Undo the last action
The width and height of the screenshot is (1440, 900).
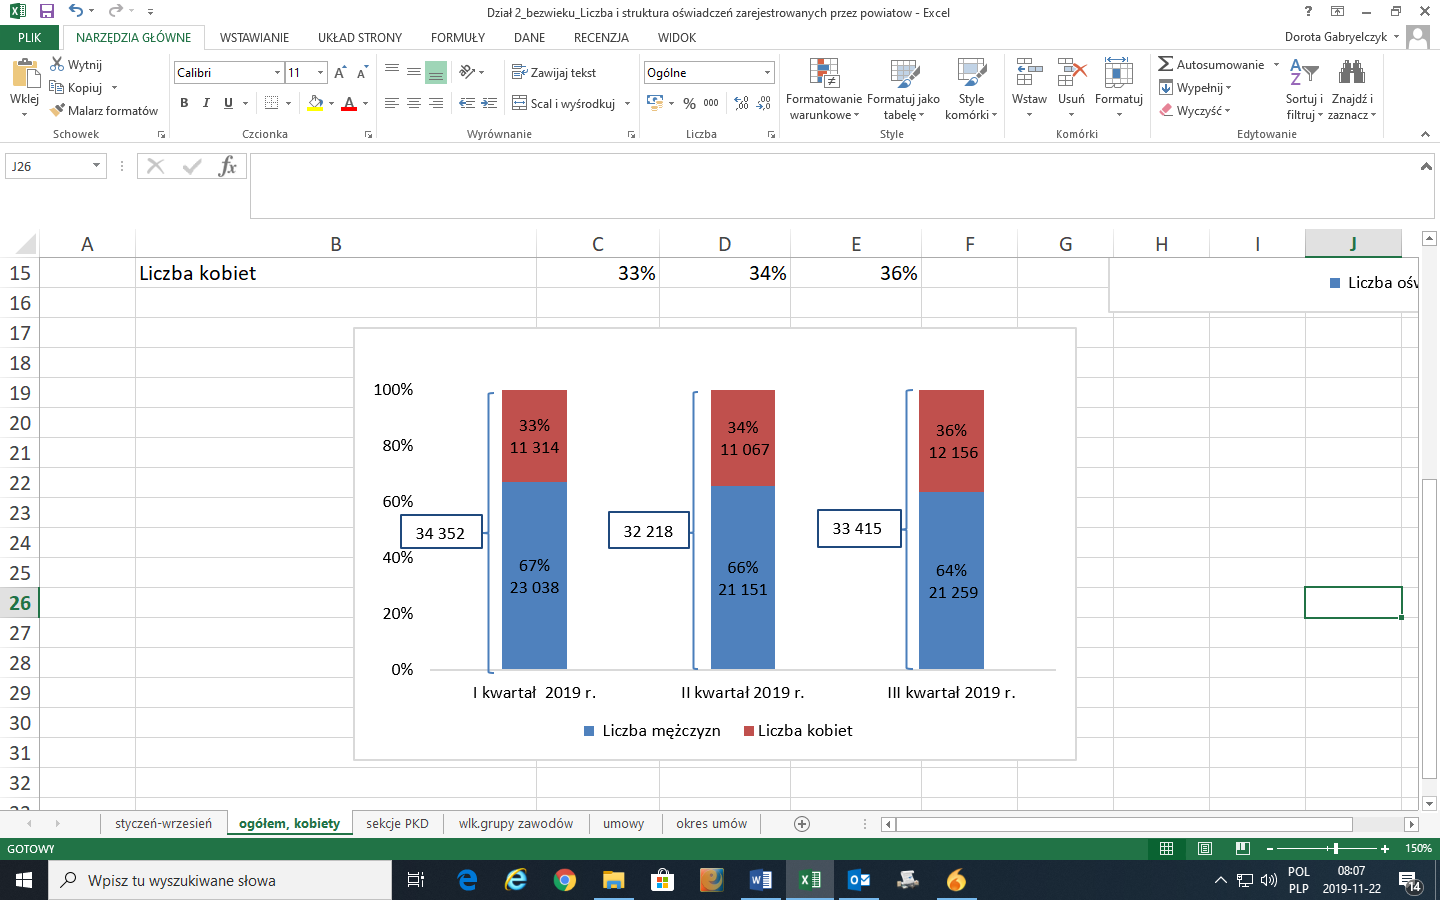point(76,11)
